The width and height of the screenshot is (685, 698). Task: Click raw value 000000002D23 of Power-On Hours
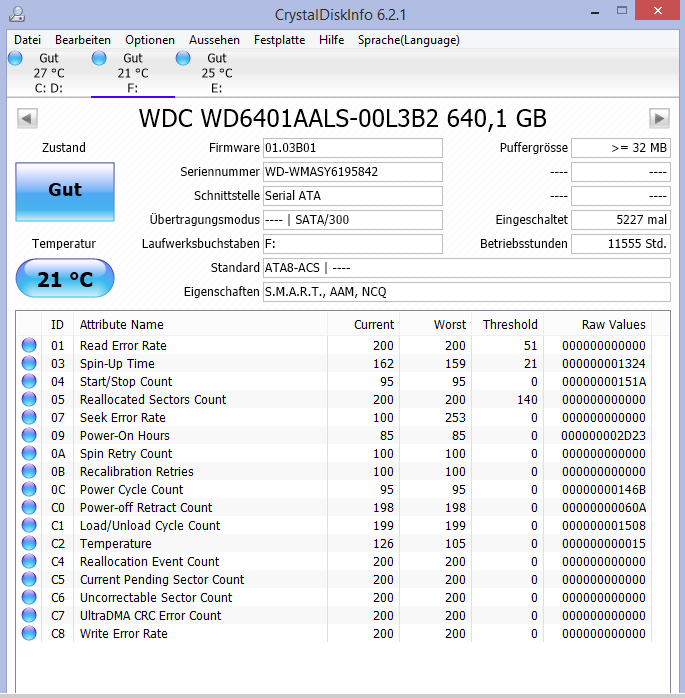603,435
